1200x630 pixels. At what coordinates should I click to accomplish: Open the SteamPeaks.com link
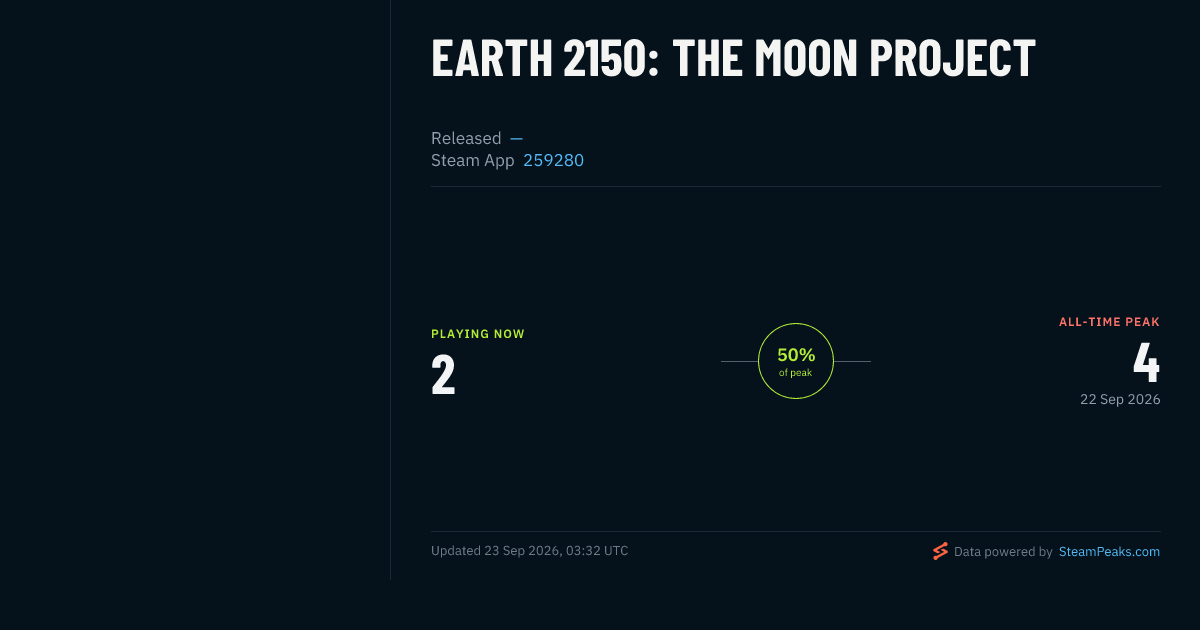(x=1109, y=551)
